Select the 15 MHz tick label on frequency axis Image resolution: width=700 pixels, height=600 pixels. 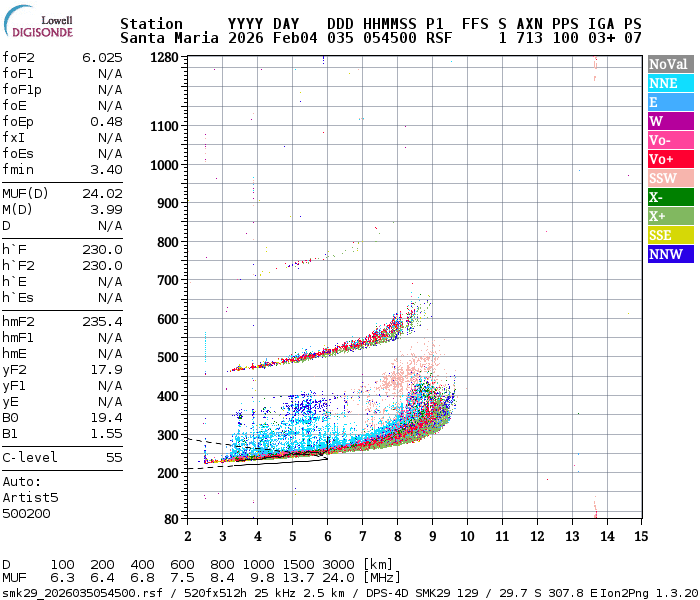click(639, 535)
